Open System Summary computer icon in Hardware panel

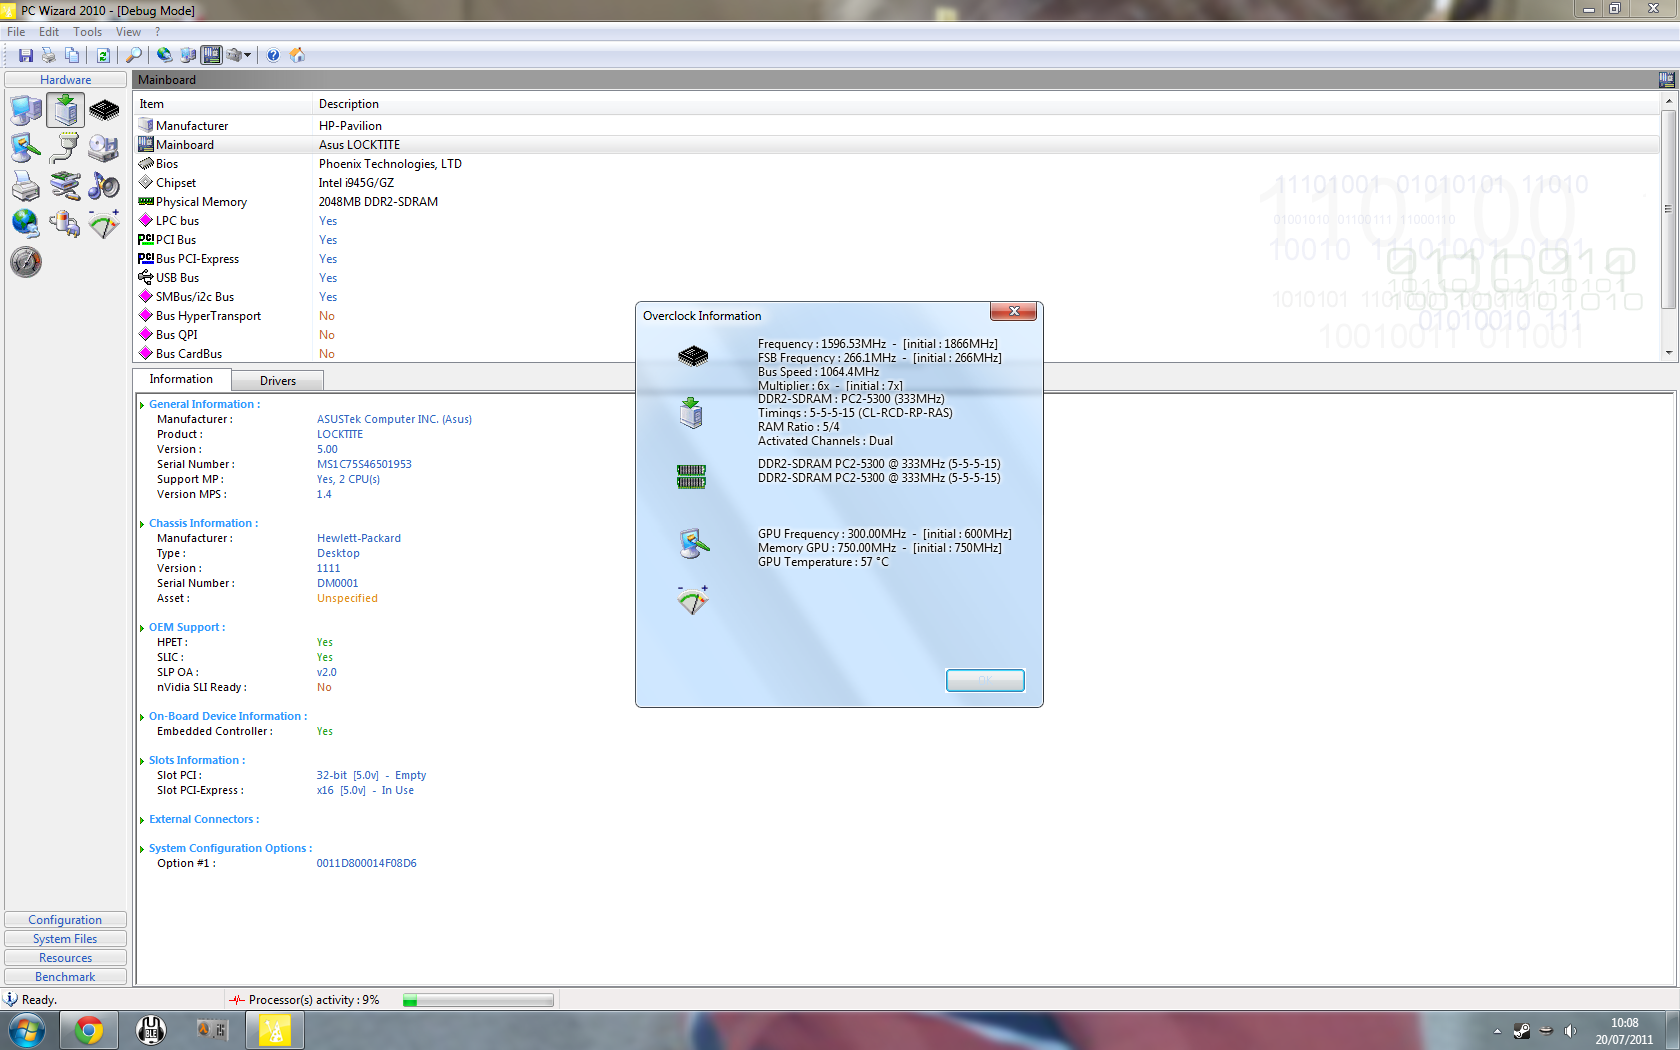click(x=26, y=110)
